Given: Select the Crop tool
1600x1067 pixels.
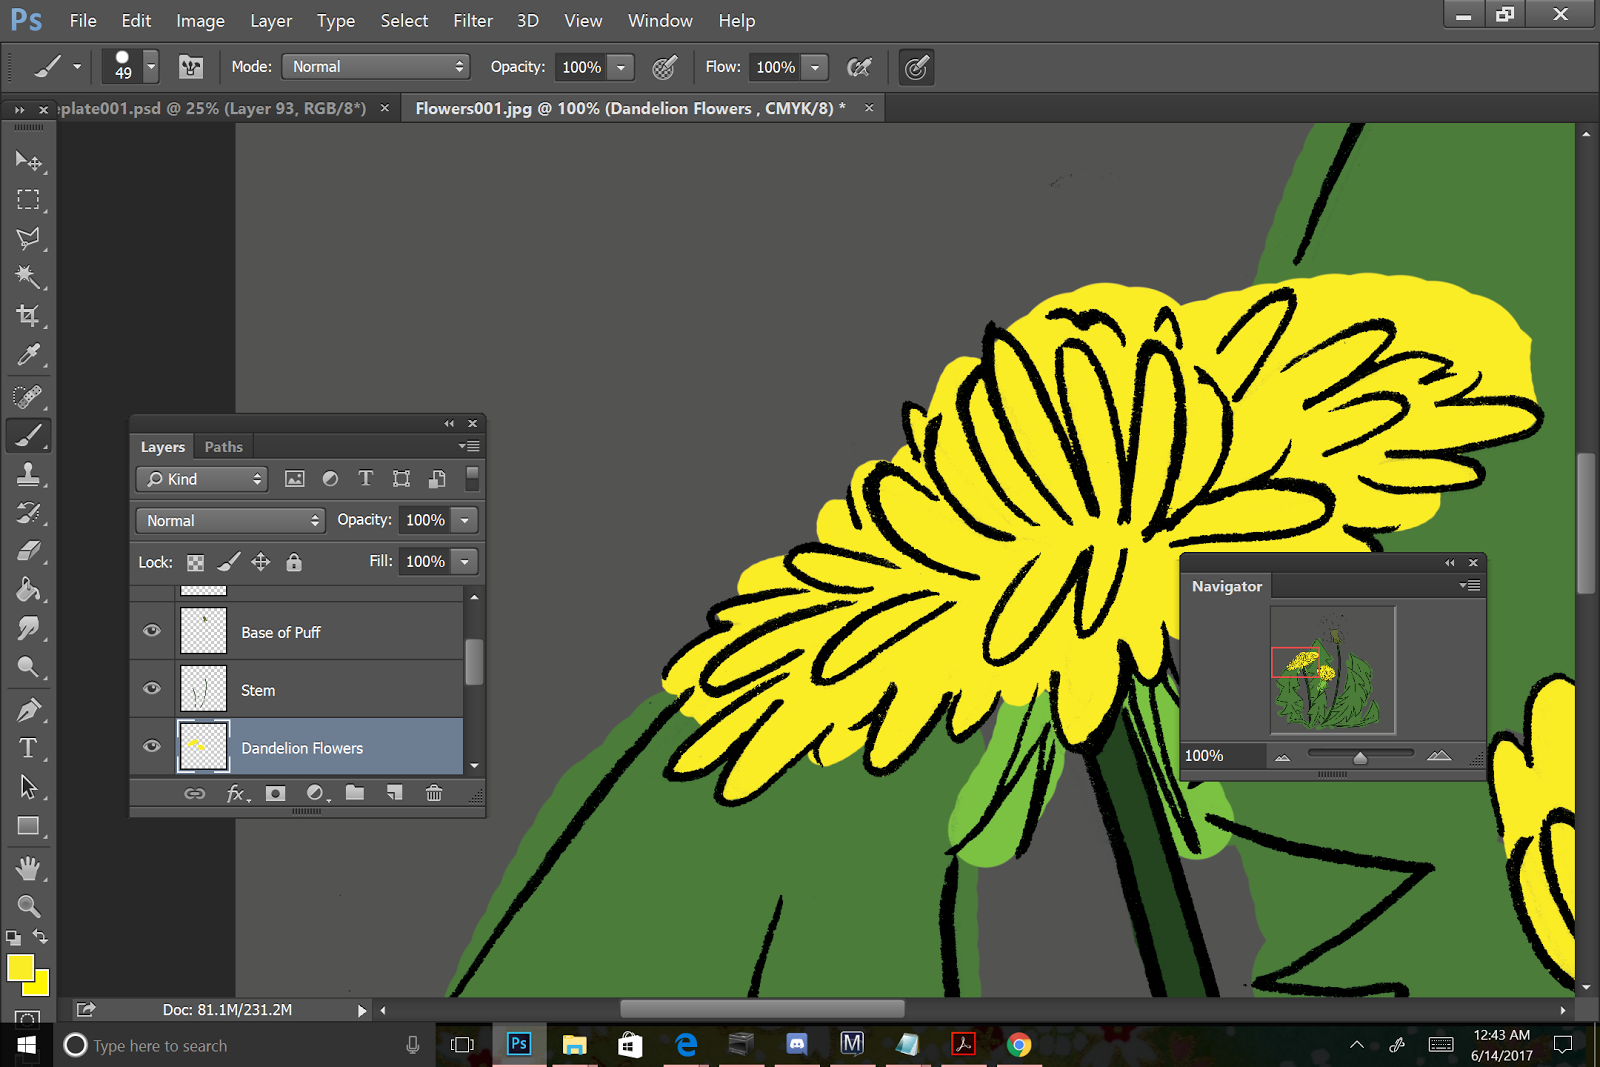Looking at the screenshot, I should pos(28,316).
